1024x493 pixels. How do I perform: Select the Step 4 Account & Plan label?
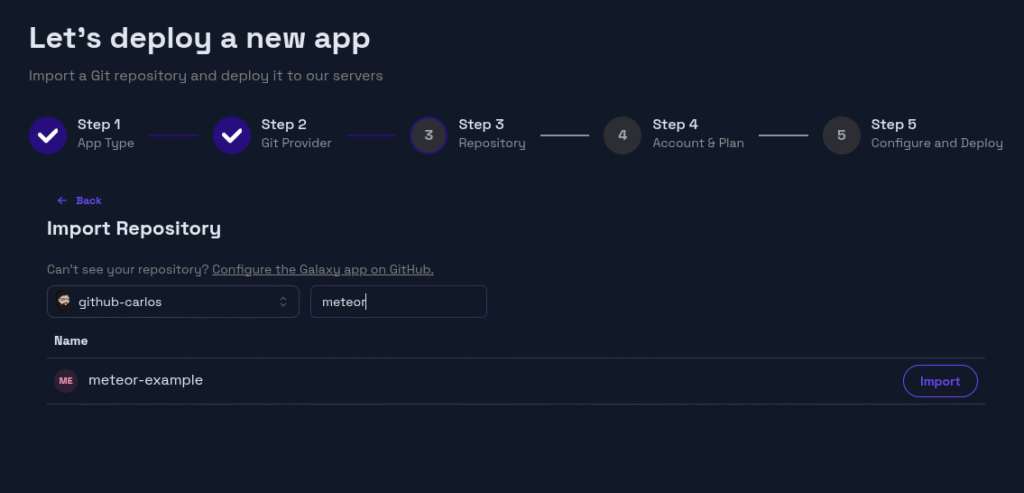click(698, 143)
